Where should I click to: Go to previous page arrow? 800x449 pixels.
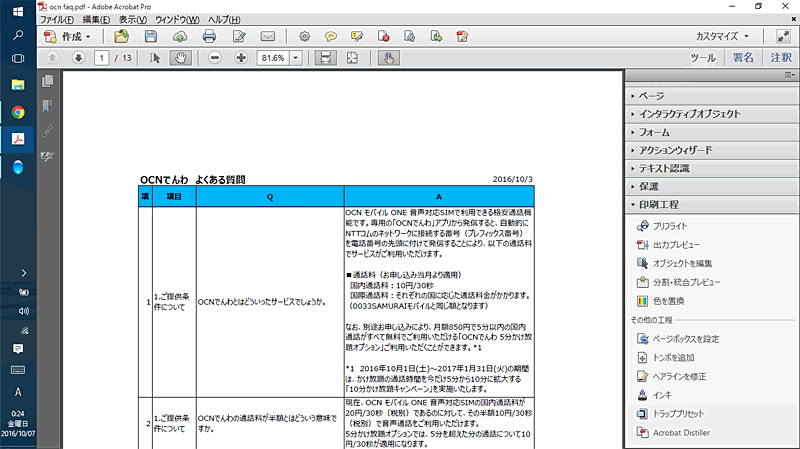52,58
